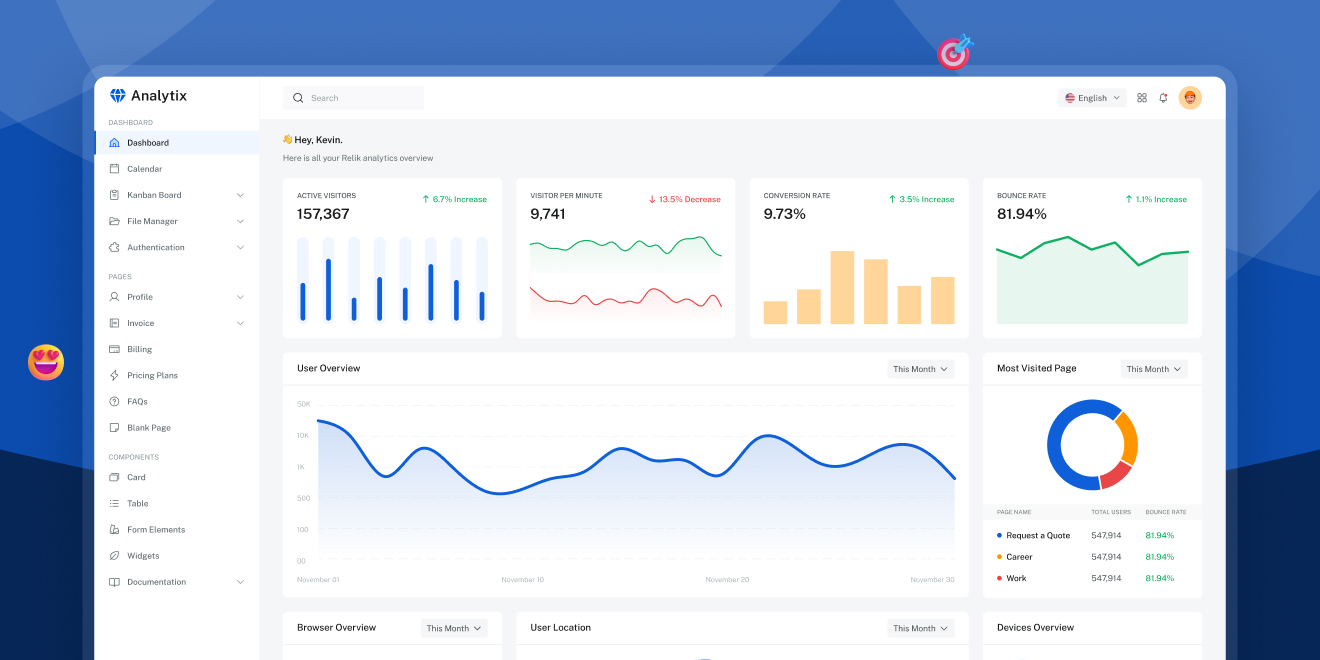Expand the Invoice submenu chevron

click(240, 323)
